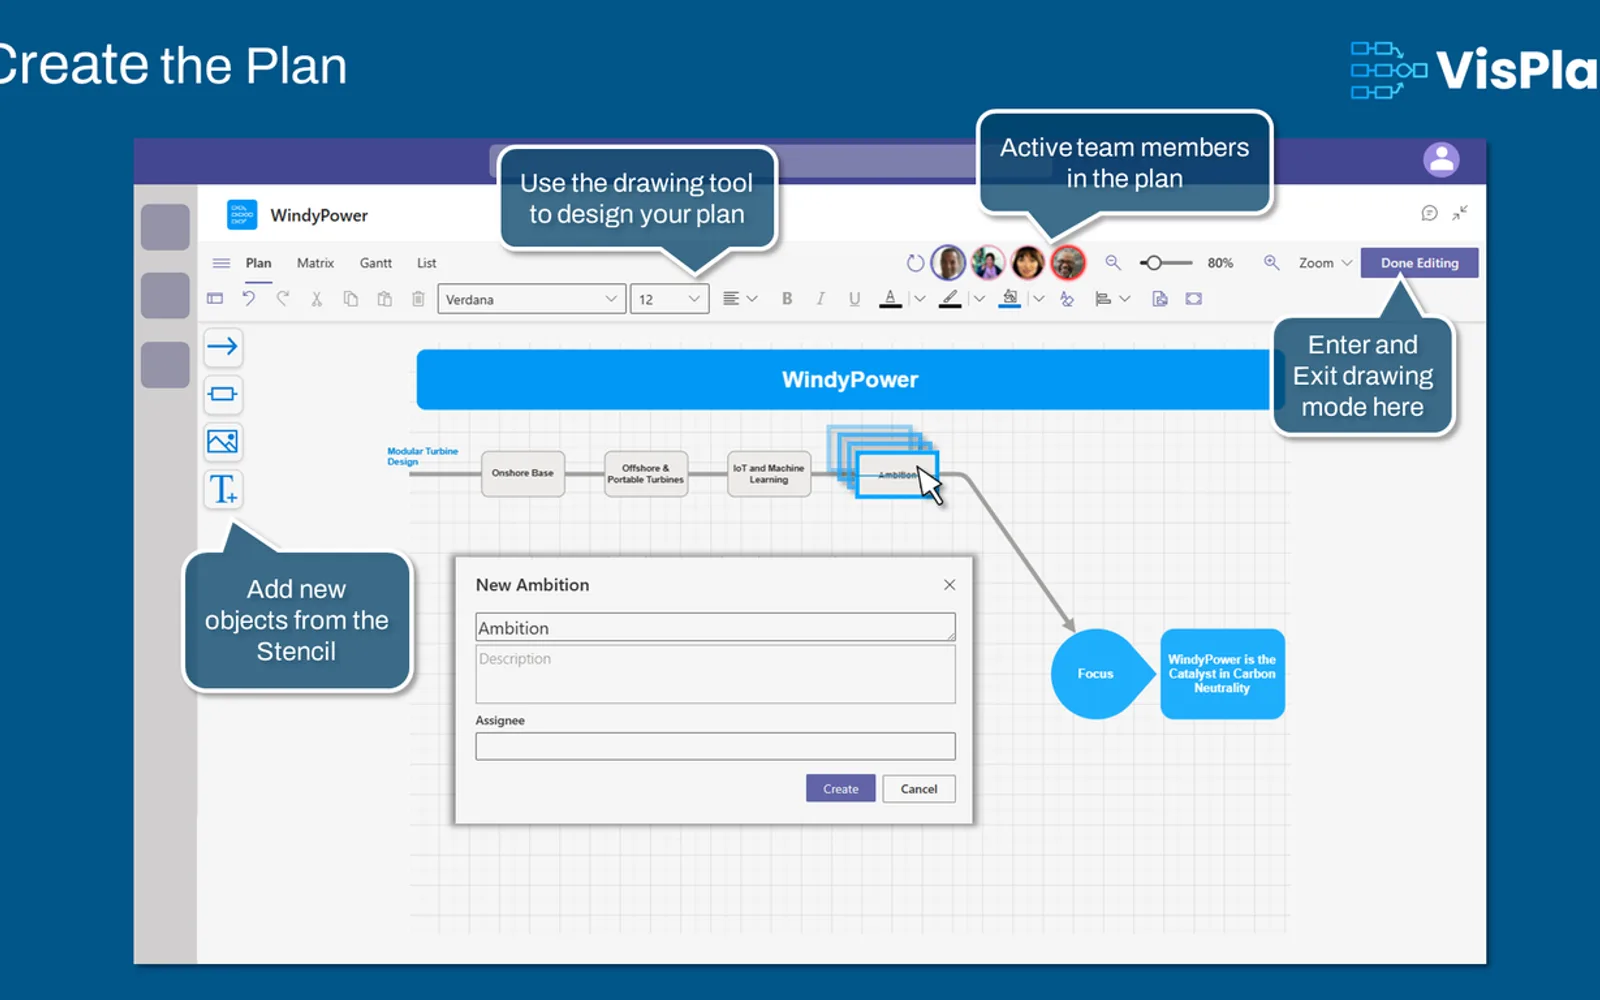Expand the font color dropdown arrow

click(919, 298)
